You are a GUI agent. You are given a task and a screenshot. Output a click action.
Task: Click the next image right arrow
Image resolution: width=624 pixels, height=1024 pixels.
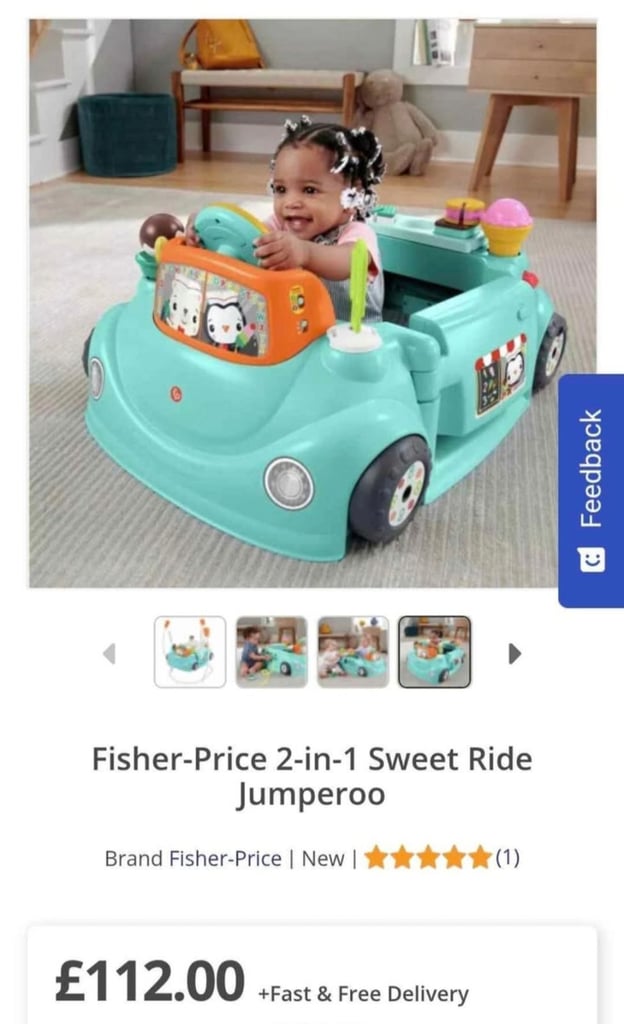tap(515, 653)
